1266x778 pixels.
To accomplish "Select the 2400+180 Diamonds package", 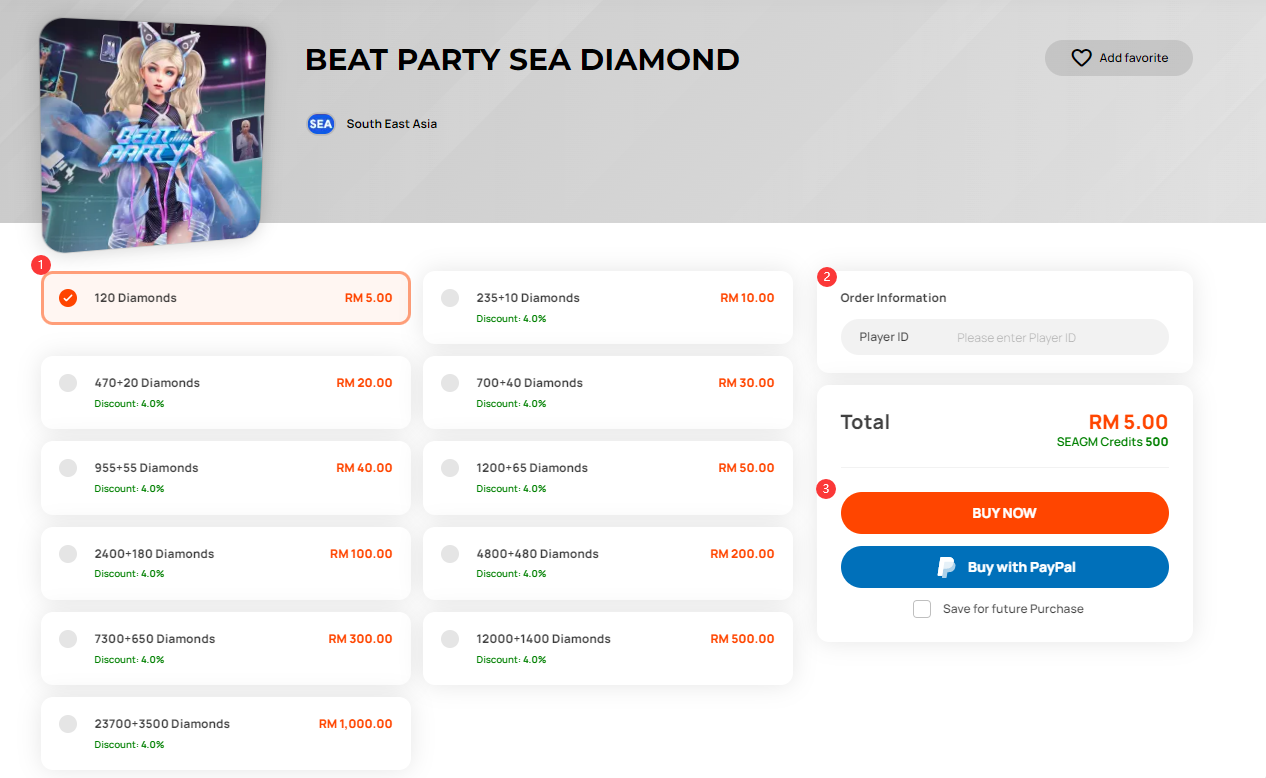I will (x=68, y=554).
